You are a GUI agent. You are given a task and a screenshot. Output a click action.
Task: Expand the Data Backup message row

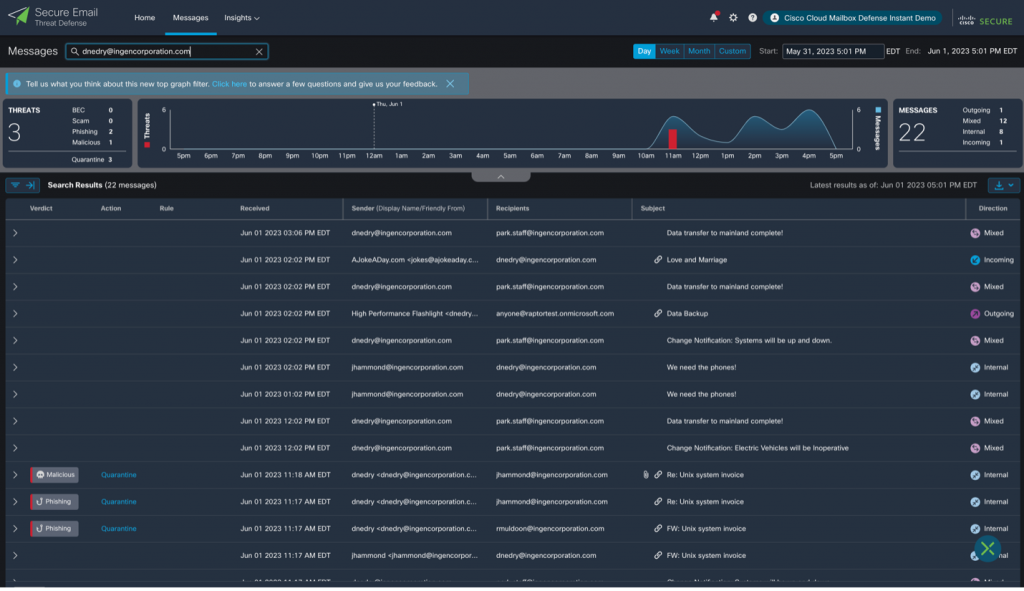15,314
